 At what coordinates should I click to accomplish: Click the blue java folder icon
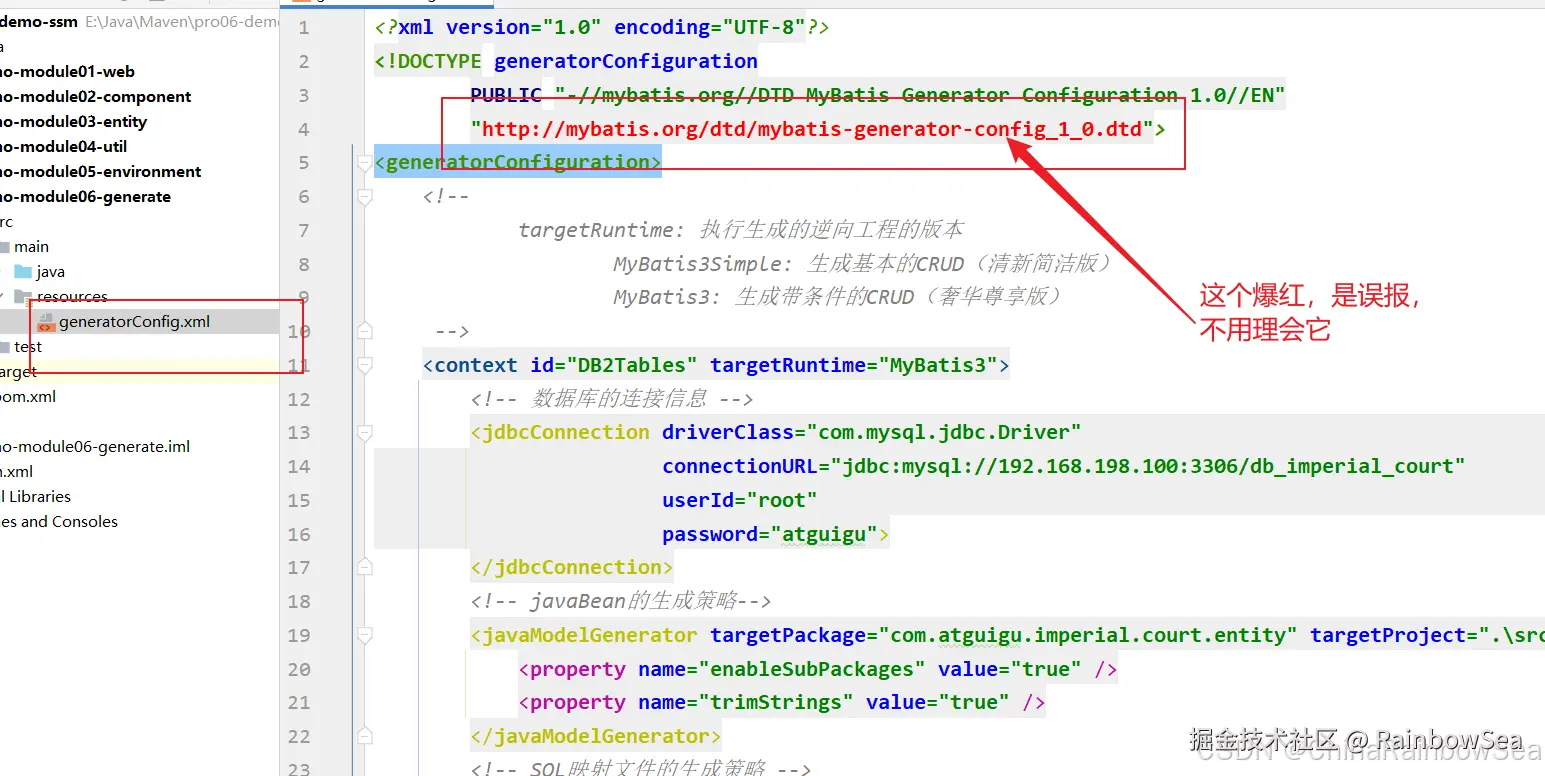click(x=23, y=272)
